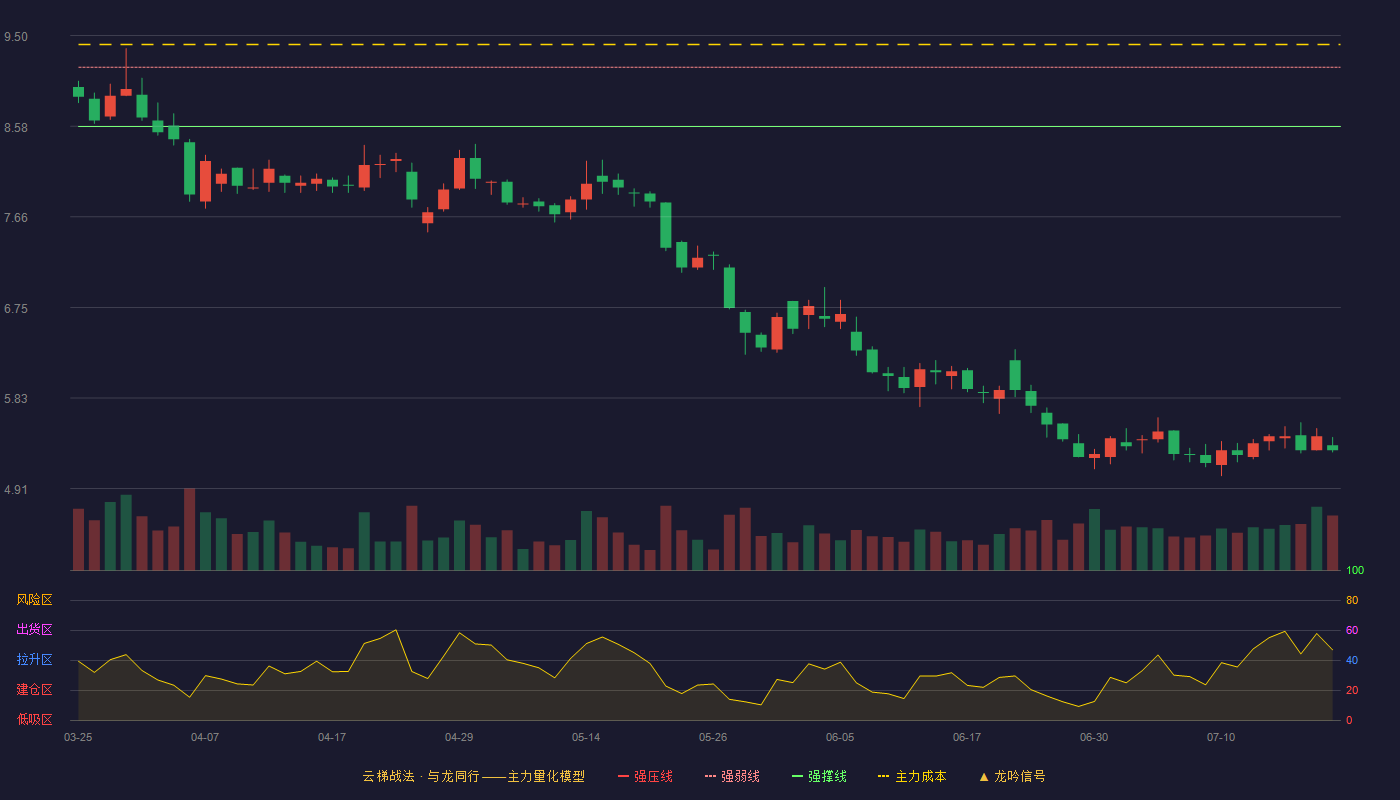The height and width of the screenshot is (800, 1400).
Task: Toggle the 强压线 legend entry
Action: pyautogui.click(x=645, y=776)
